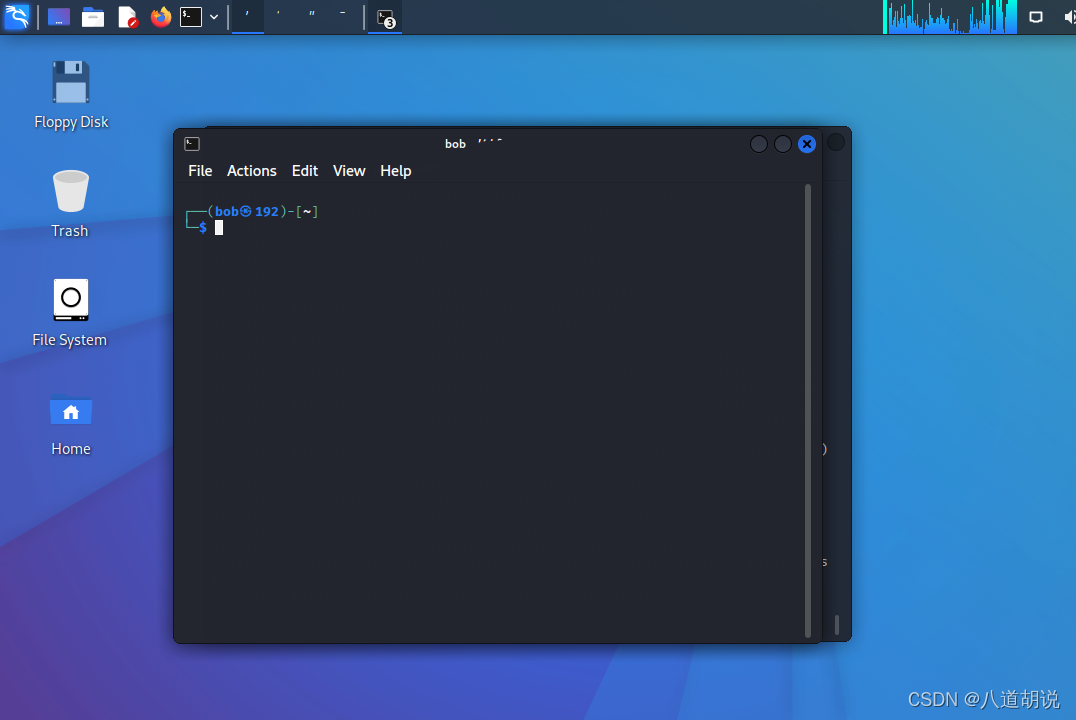This screenshot has height=720, width=1076.
Task: Open the file manager from the panel
Action: click(93, 16)
